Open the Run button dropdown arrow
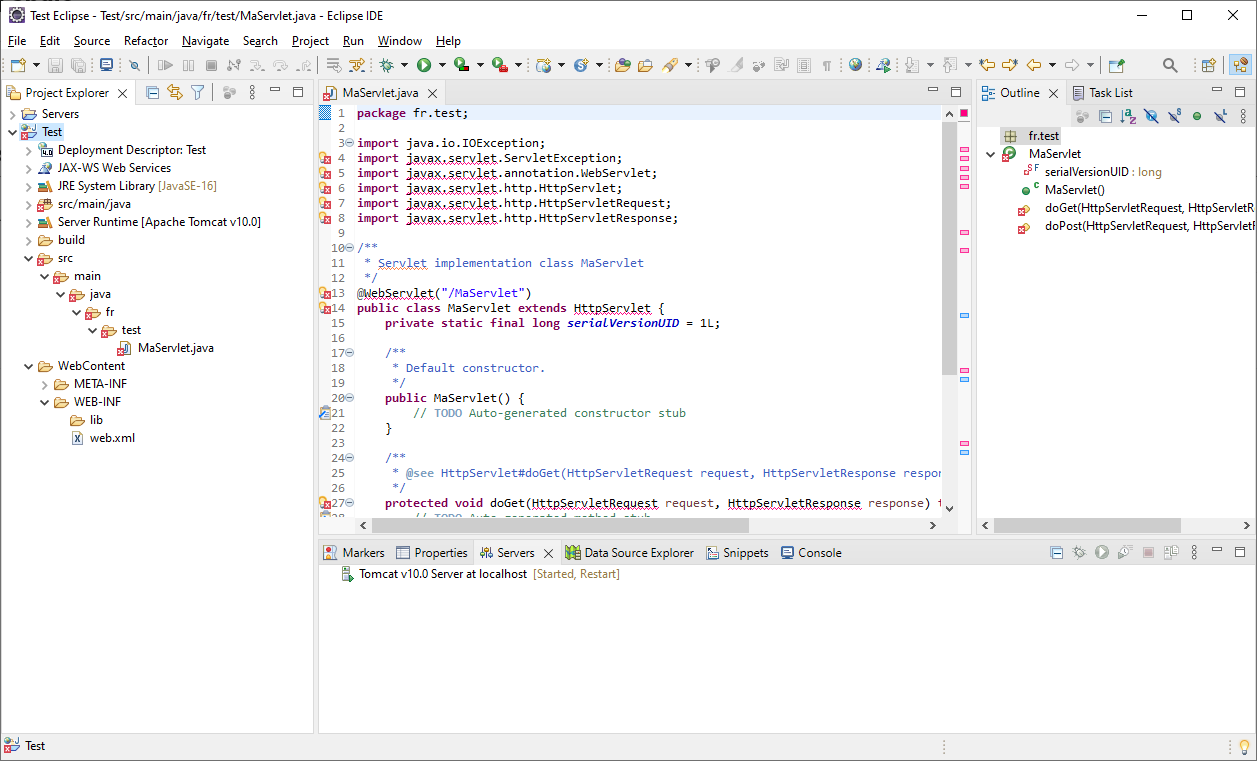 [x=442, y=65]
